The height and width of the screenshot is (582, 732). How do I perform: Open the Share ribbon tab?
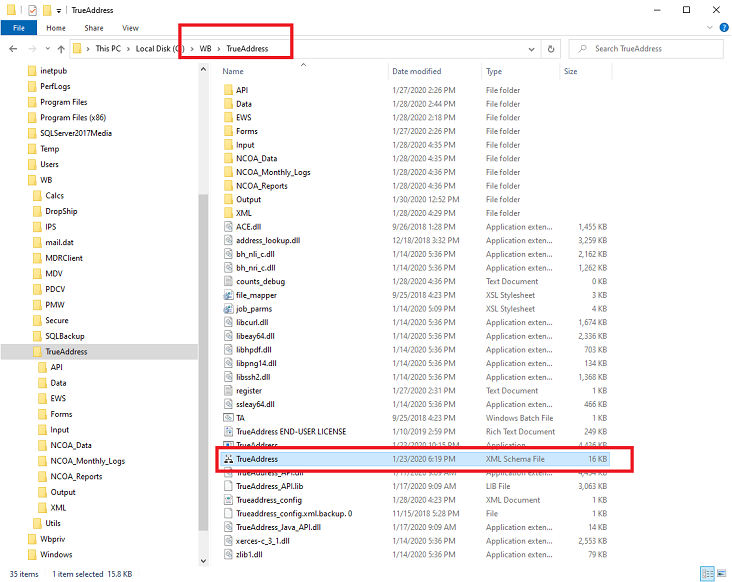[x=94, y=28]
